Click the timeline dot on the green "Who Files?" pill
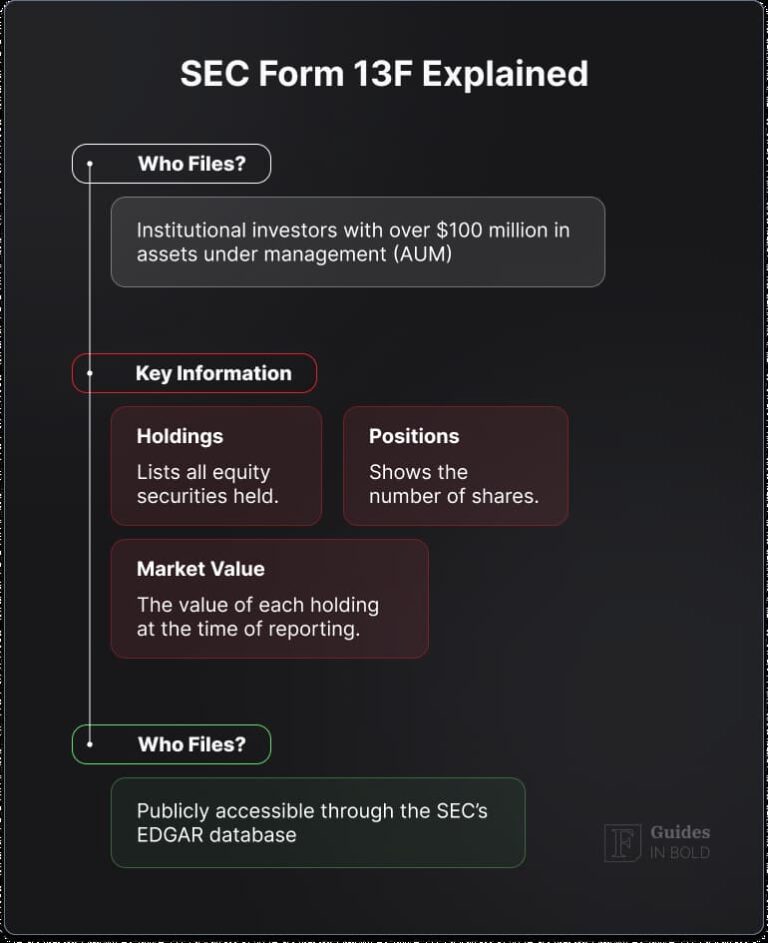768x943 pixels. coord(90,744)
